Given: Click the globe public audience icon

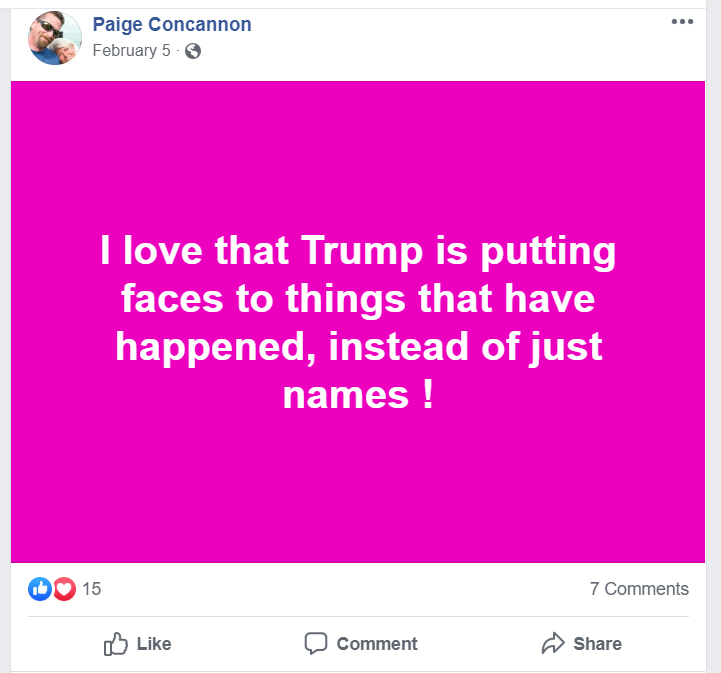Looking at the screenshot, I should pyautogui.click(x=193, y=51).
